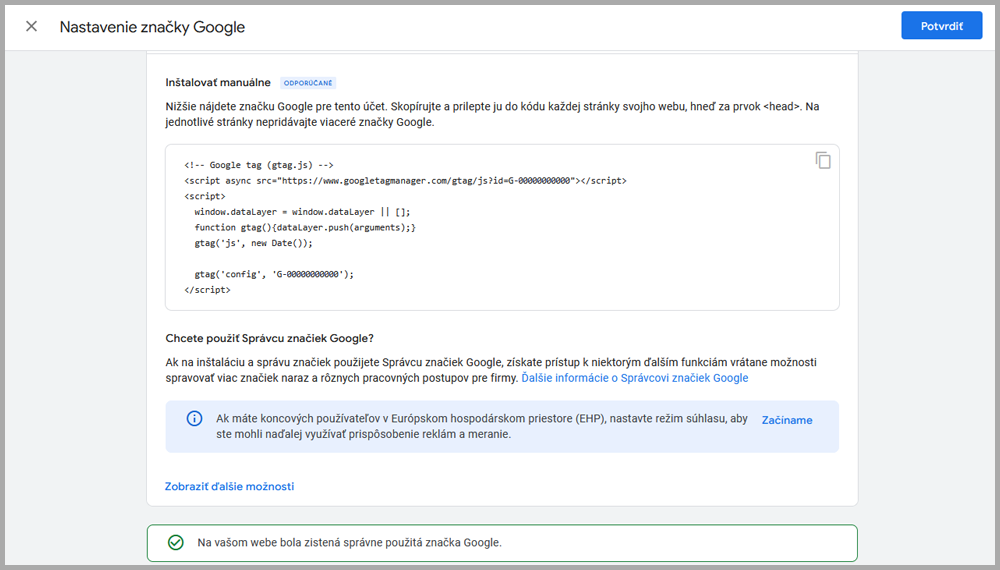Close the Google tag setup dialog
This screenshot has height=570, width=1000.
coord(32,27)
